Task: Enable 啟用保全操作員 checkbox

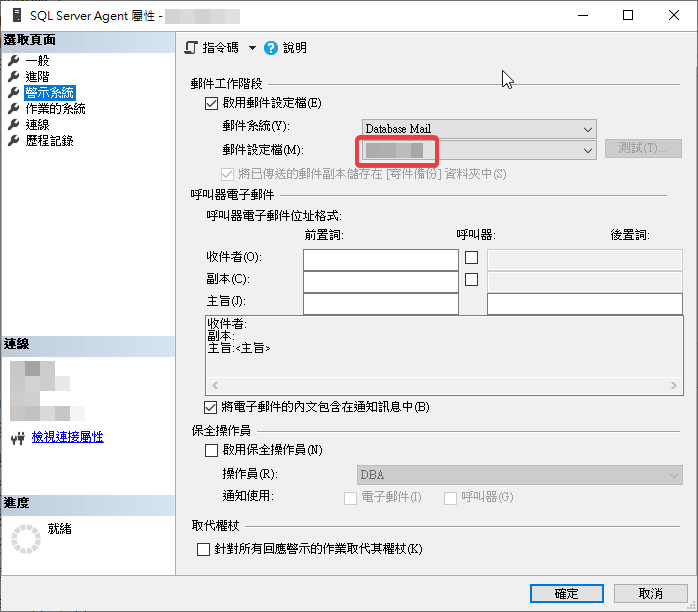Action: coord(211,451)
